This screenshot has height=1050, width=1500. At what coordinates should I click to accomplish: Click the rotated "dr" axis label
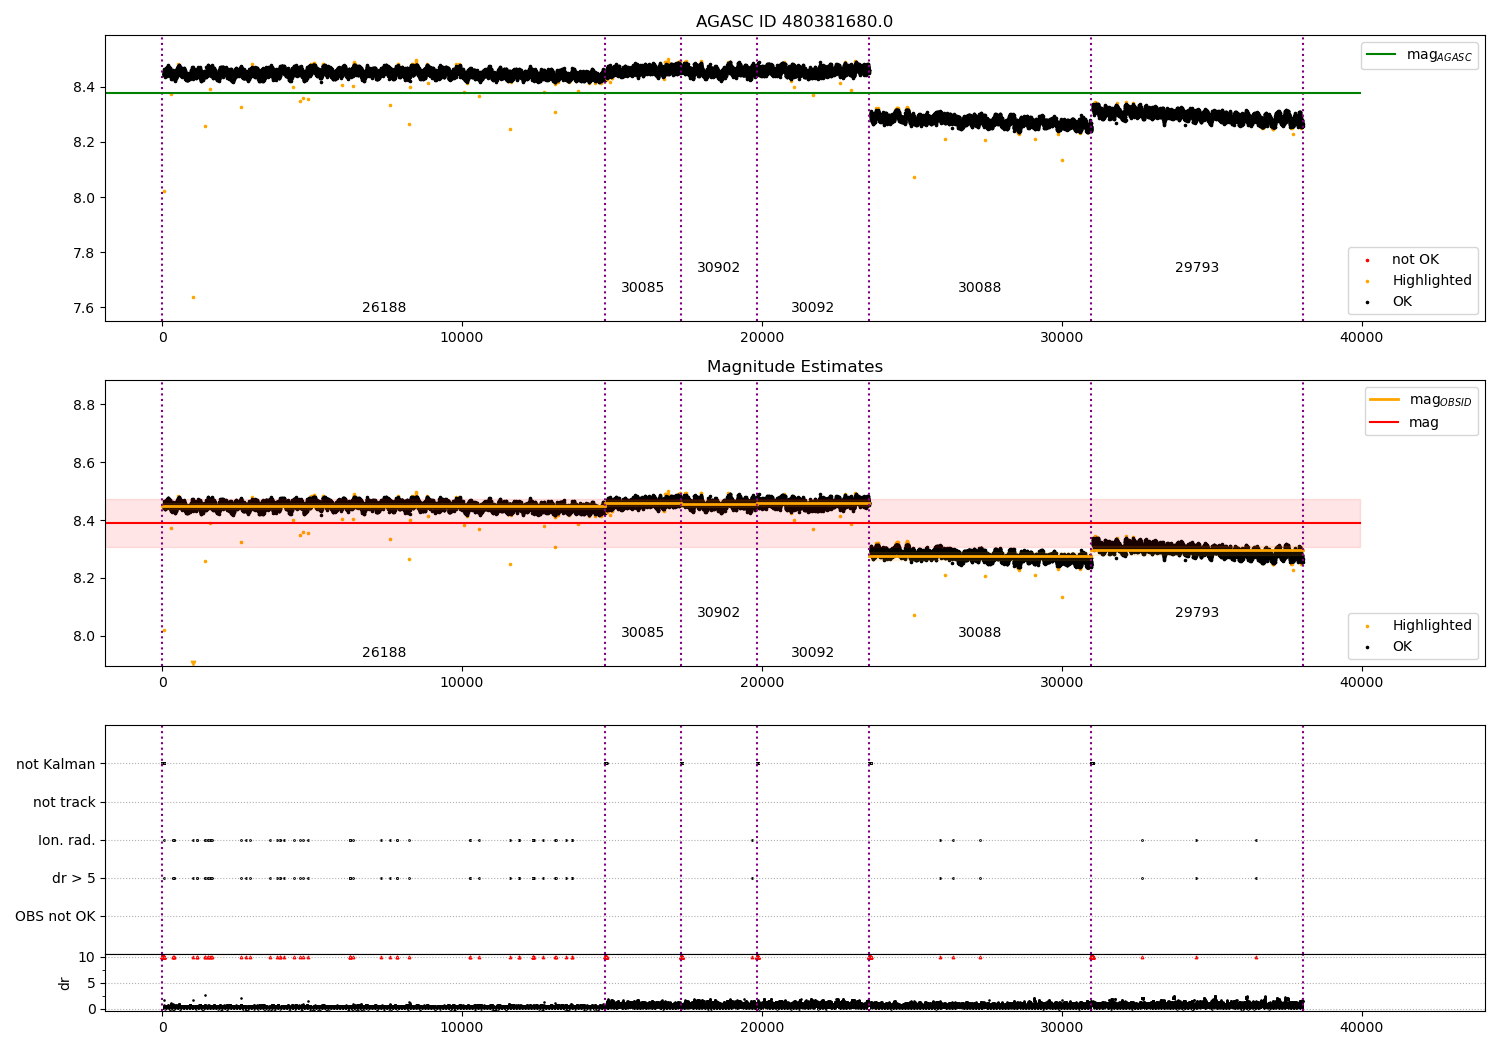point(65,983)
